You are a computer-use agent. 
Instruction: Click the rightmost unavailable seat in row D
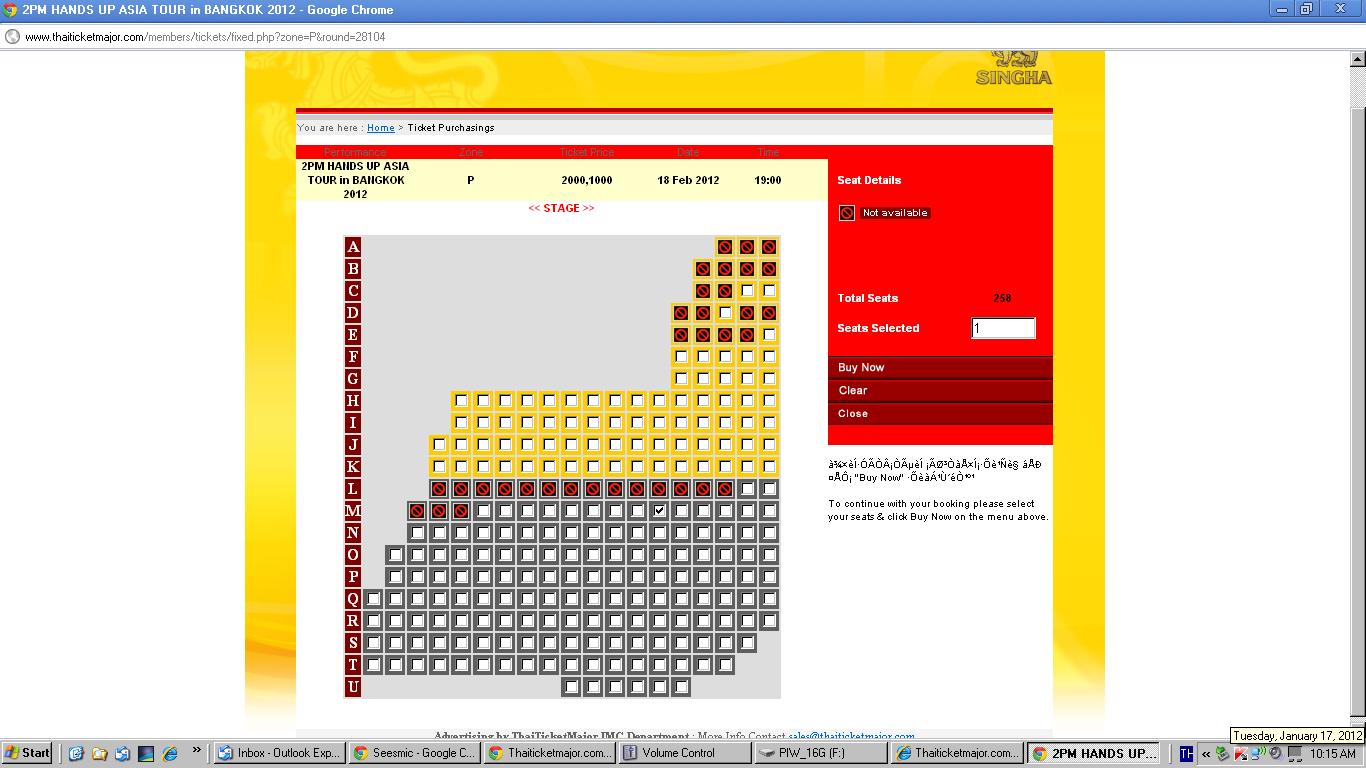(x=769, y=313)
